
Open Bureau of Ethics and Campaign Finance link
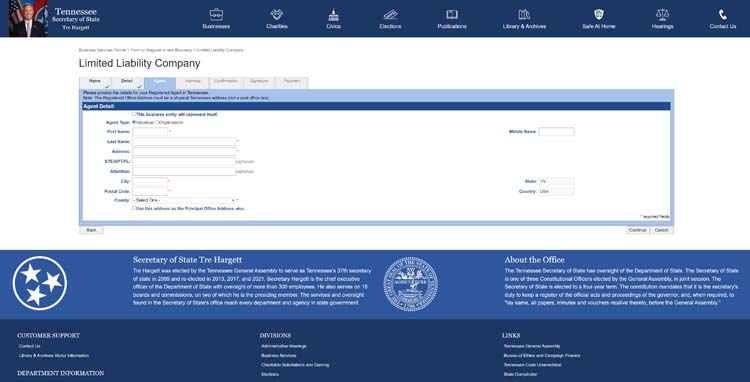tap(542, 356)
